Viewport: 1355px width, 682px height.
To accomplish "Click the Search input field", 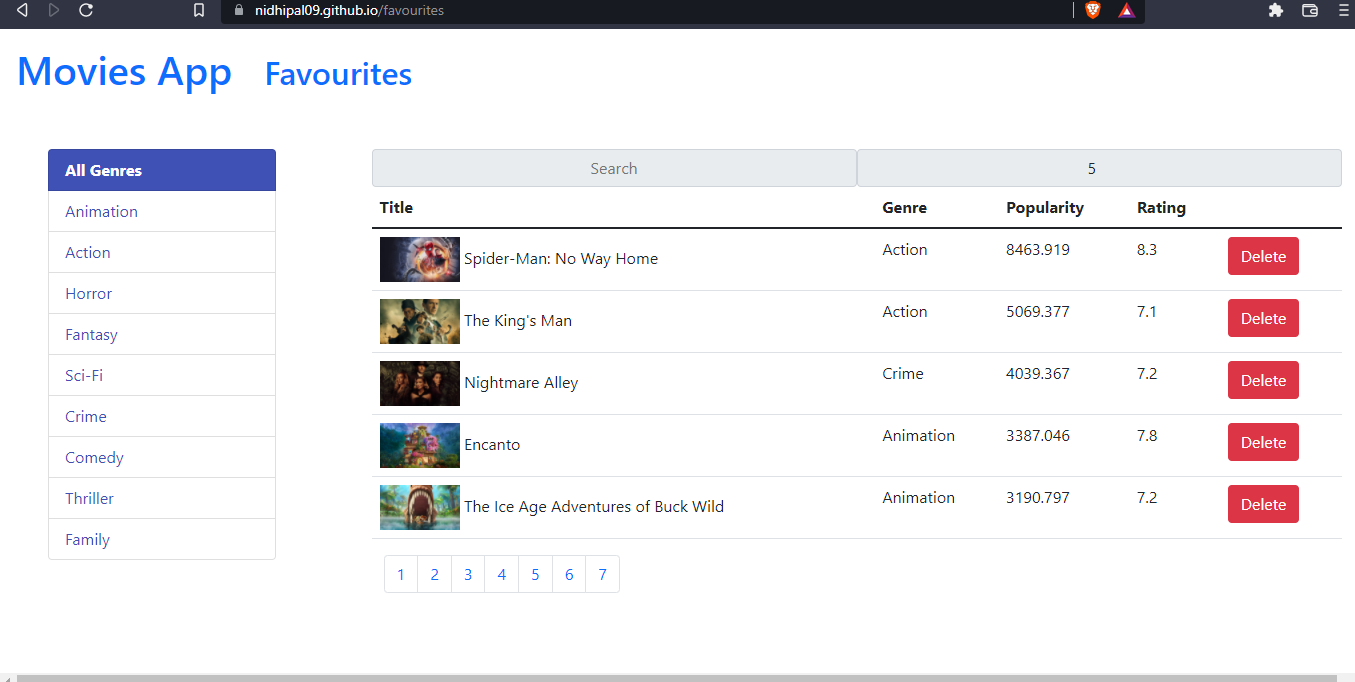I will click(613, 169).
